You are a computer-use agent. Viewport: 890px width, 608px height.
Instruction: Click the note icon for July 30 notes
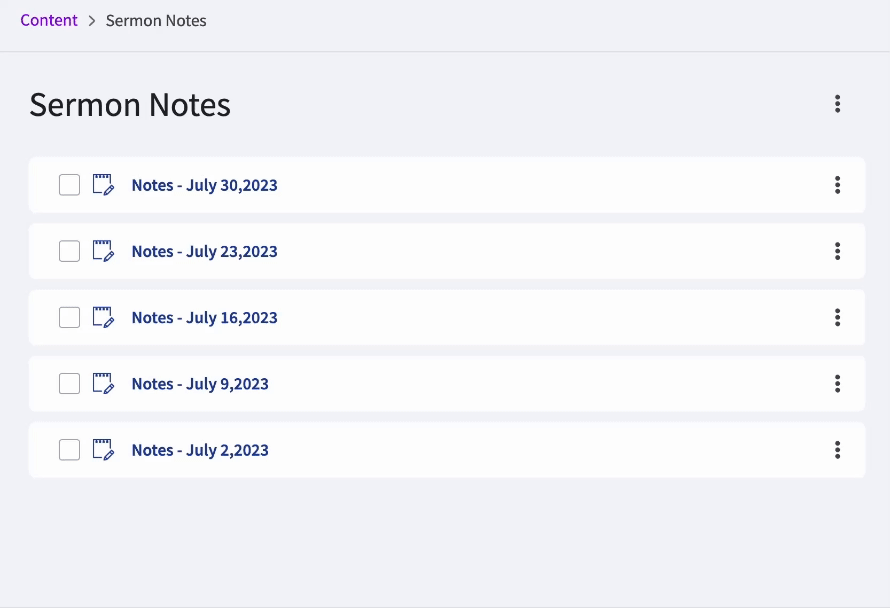tap(103, 185)
